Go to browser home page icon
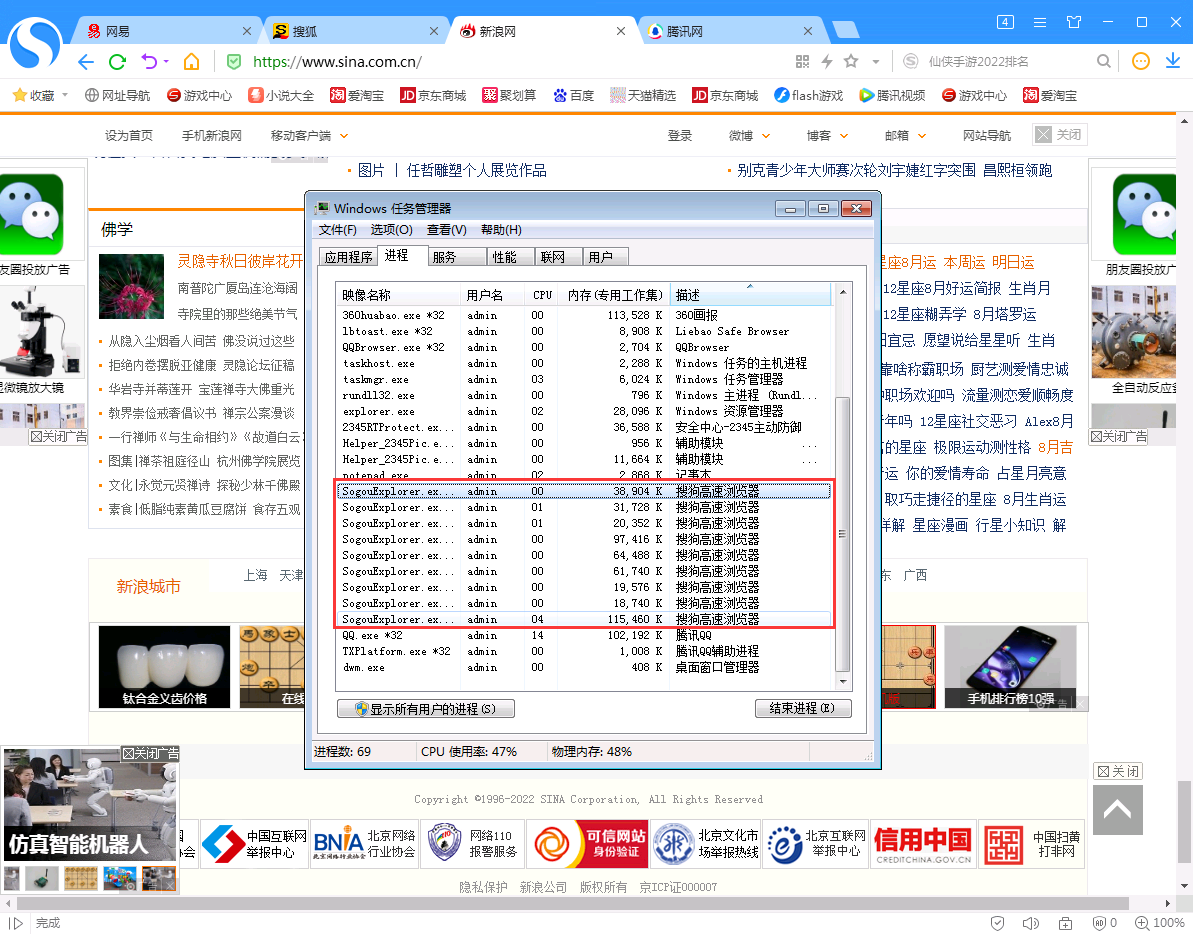The width and height of the screenshot is (1193, 934). (x=192, y=62)
